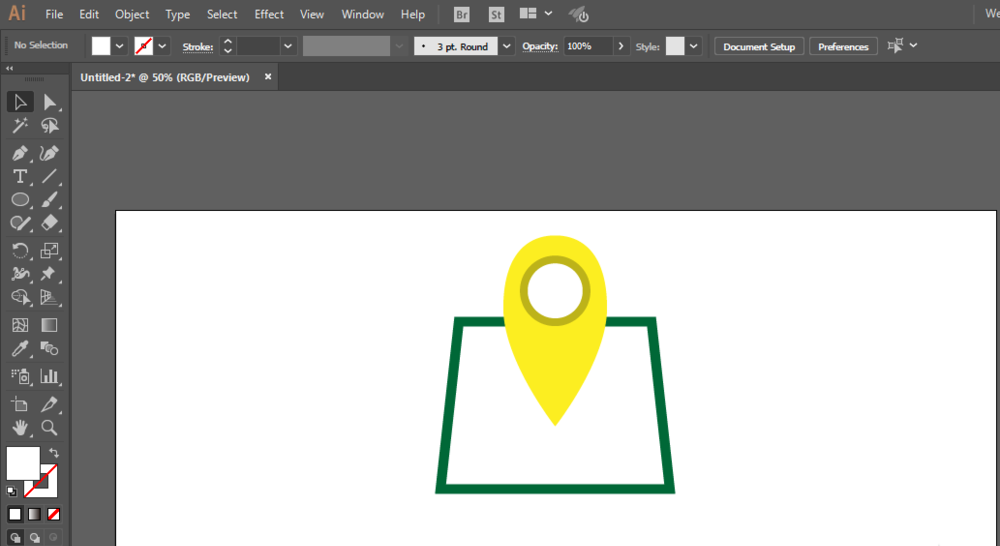1000x546 pixels.
Task: Close the Untitled-2 document tab
Action: pos(268,77)
